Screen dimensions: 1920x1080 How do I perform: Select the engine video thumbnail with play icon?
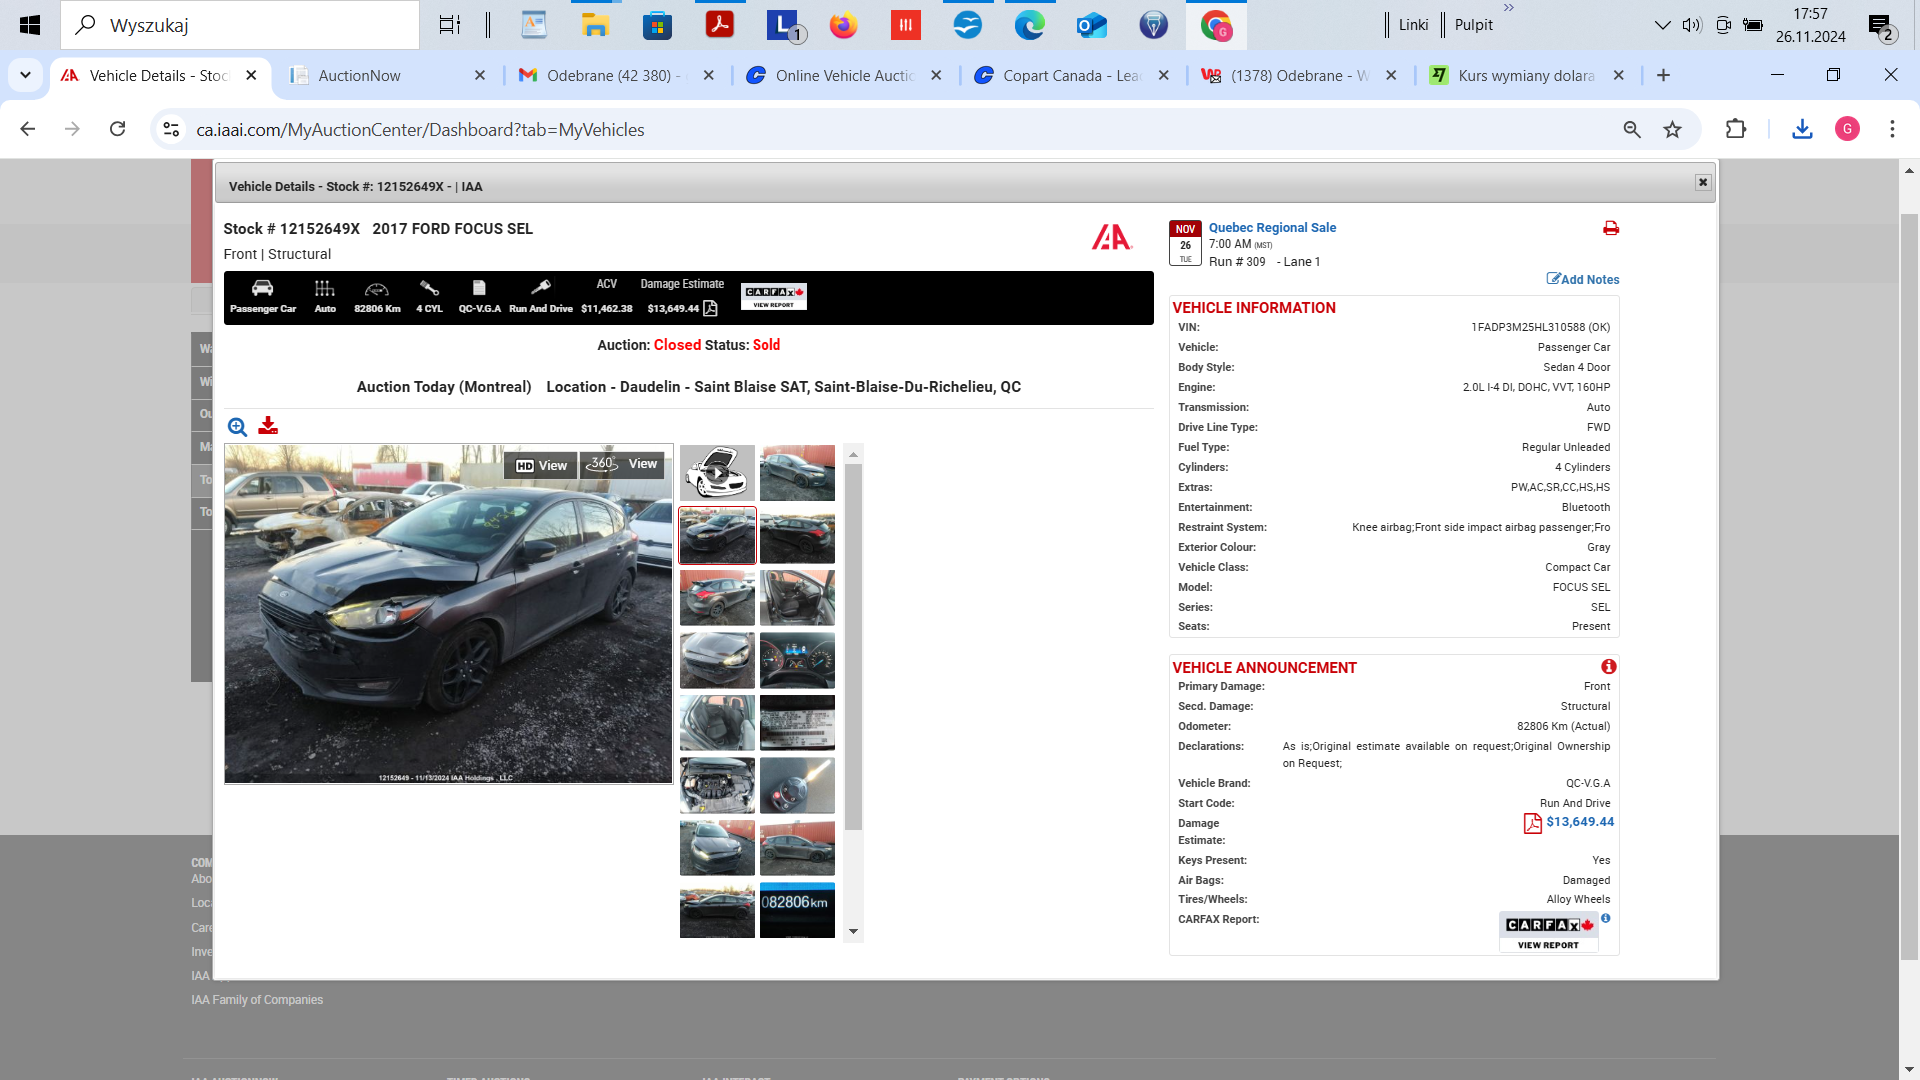tap(717, 473)
